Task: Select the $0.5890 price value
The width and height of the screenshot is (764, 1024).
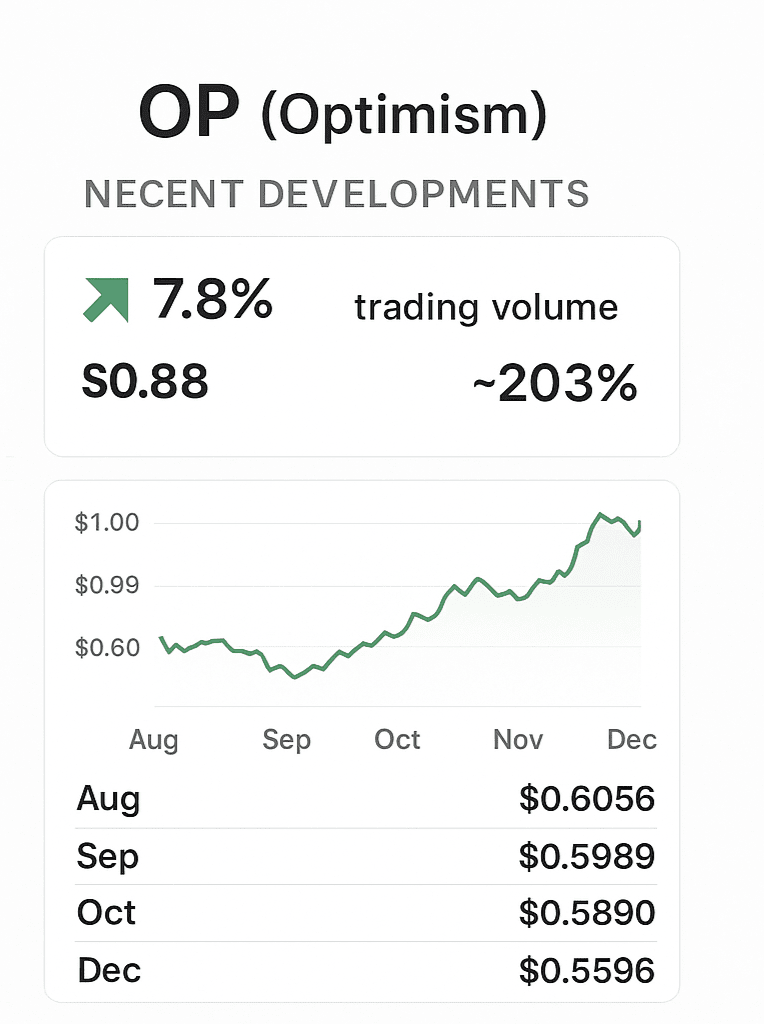Action: (587, 913)
